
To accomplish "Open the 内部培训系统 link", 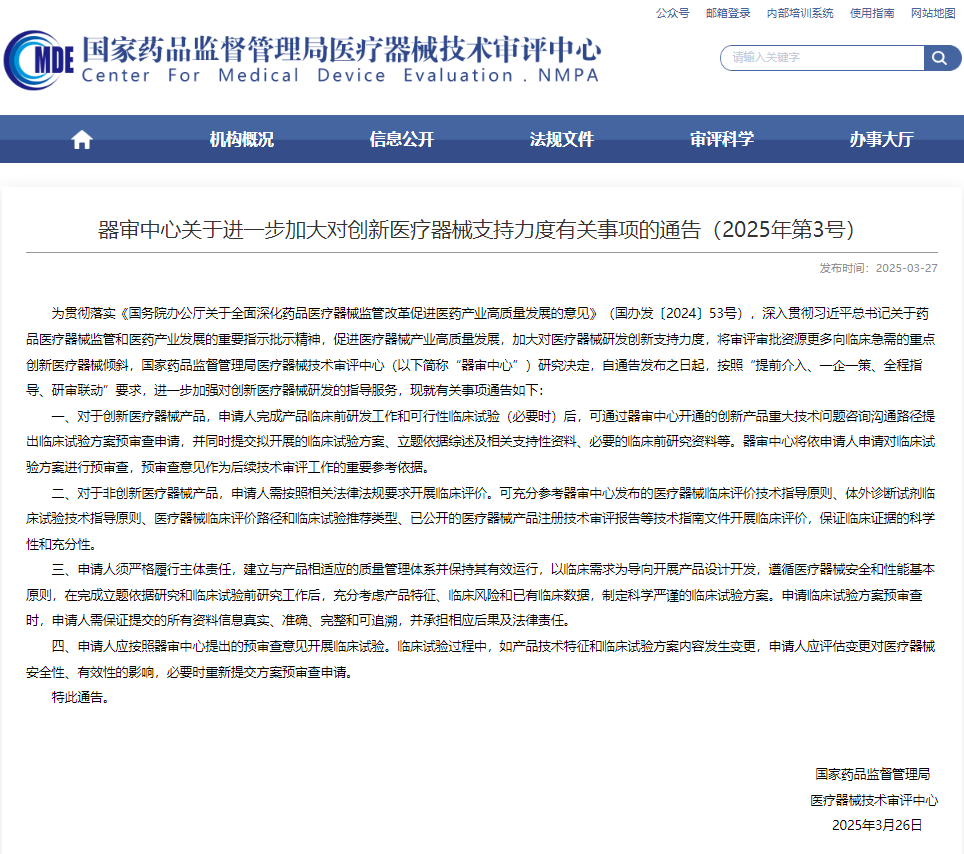I will tap(800, 13).
